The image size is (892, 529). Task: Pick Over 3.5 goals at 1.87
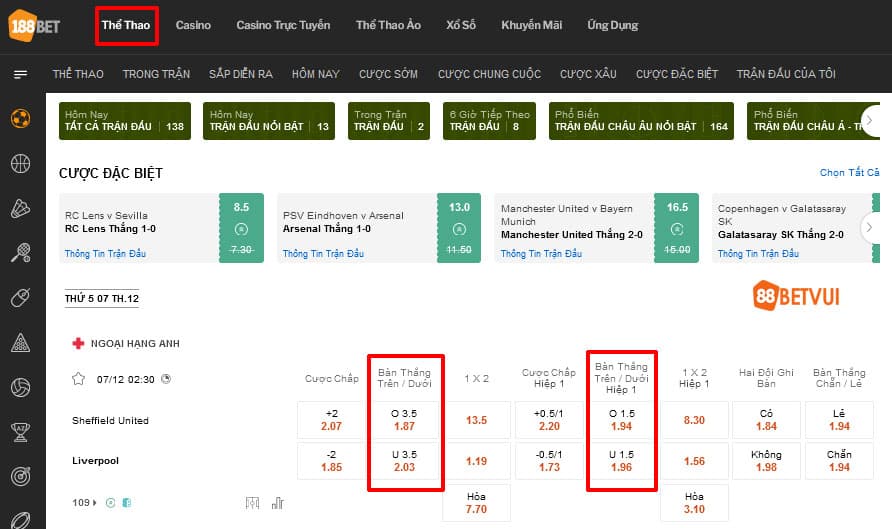pyautogui.click(x=404, y=420)
